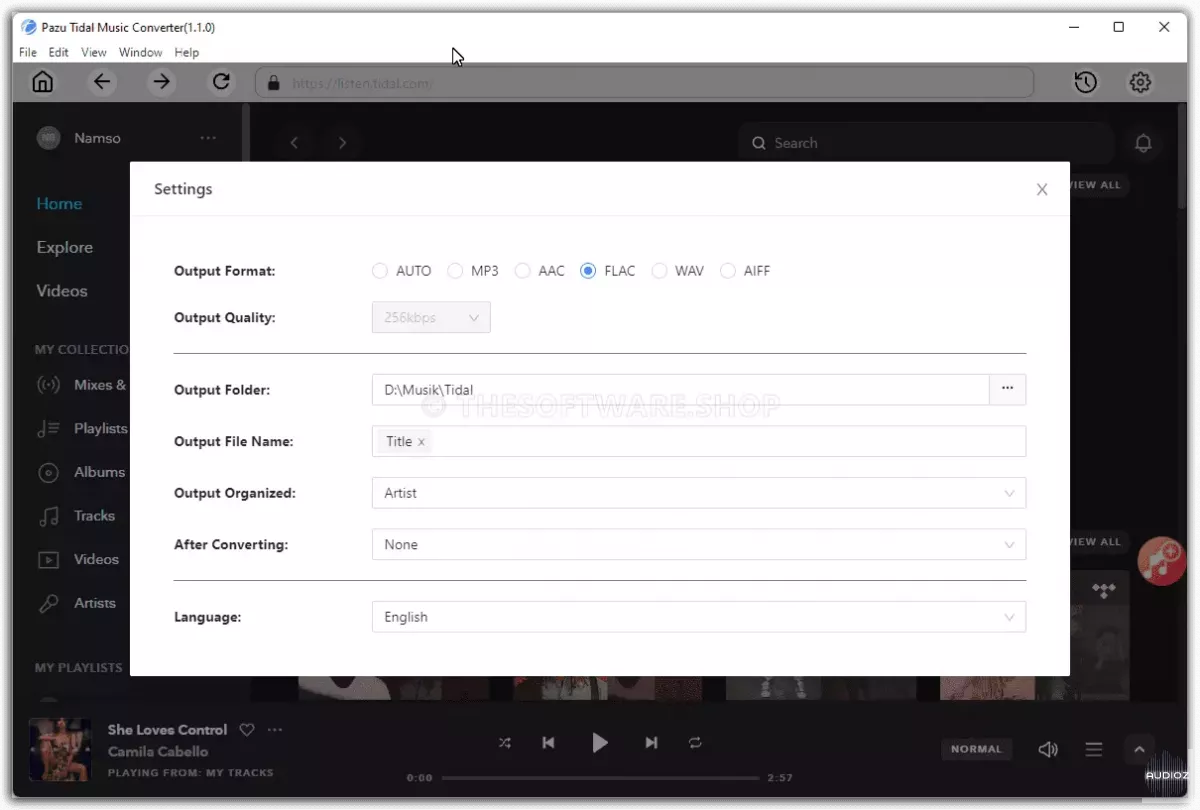Open the Help menu
1200x810 pixels.
[187, 52]
